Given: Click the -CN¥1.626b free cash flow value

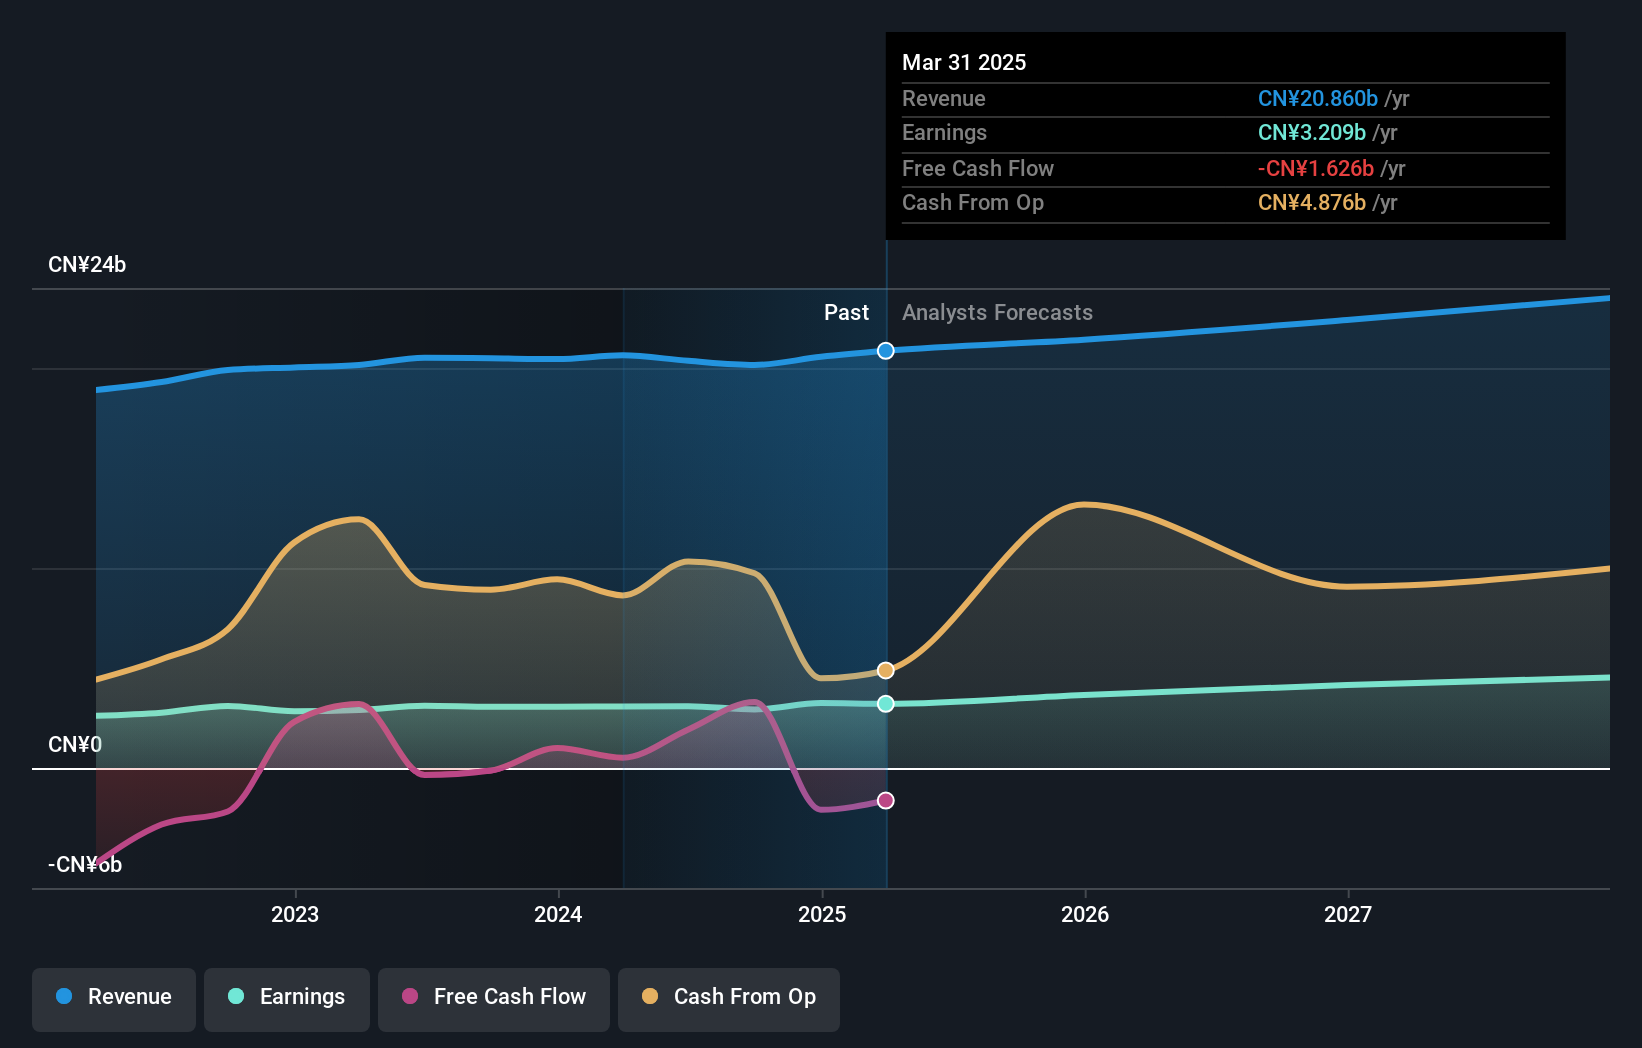Looking at the screenshot, I should pos(1316,169).
